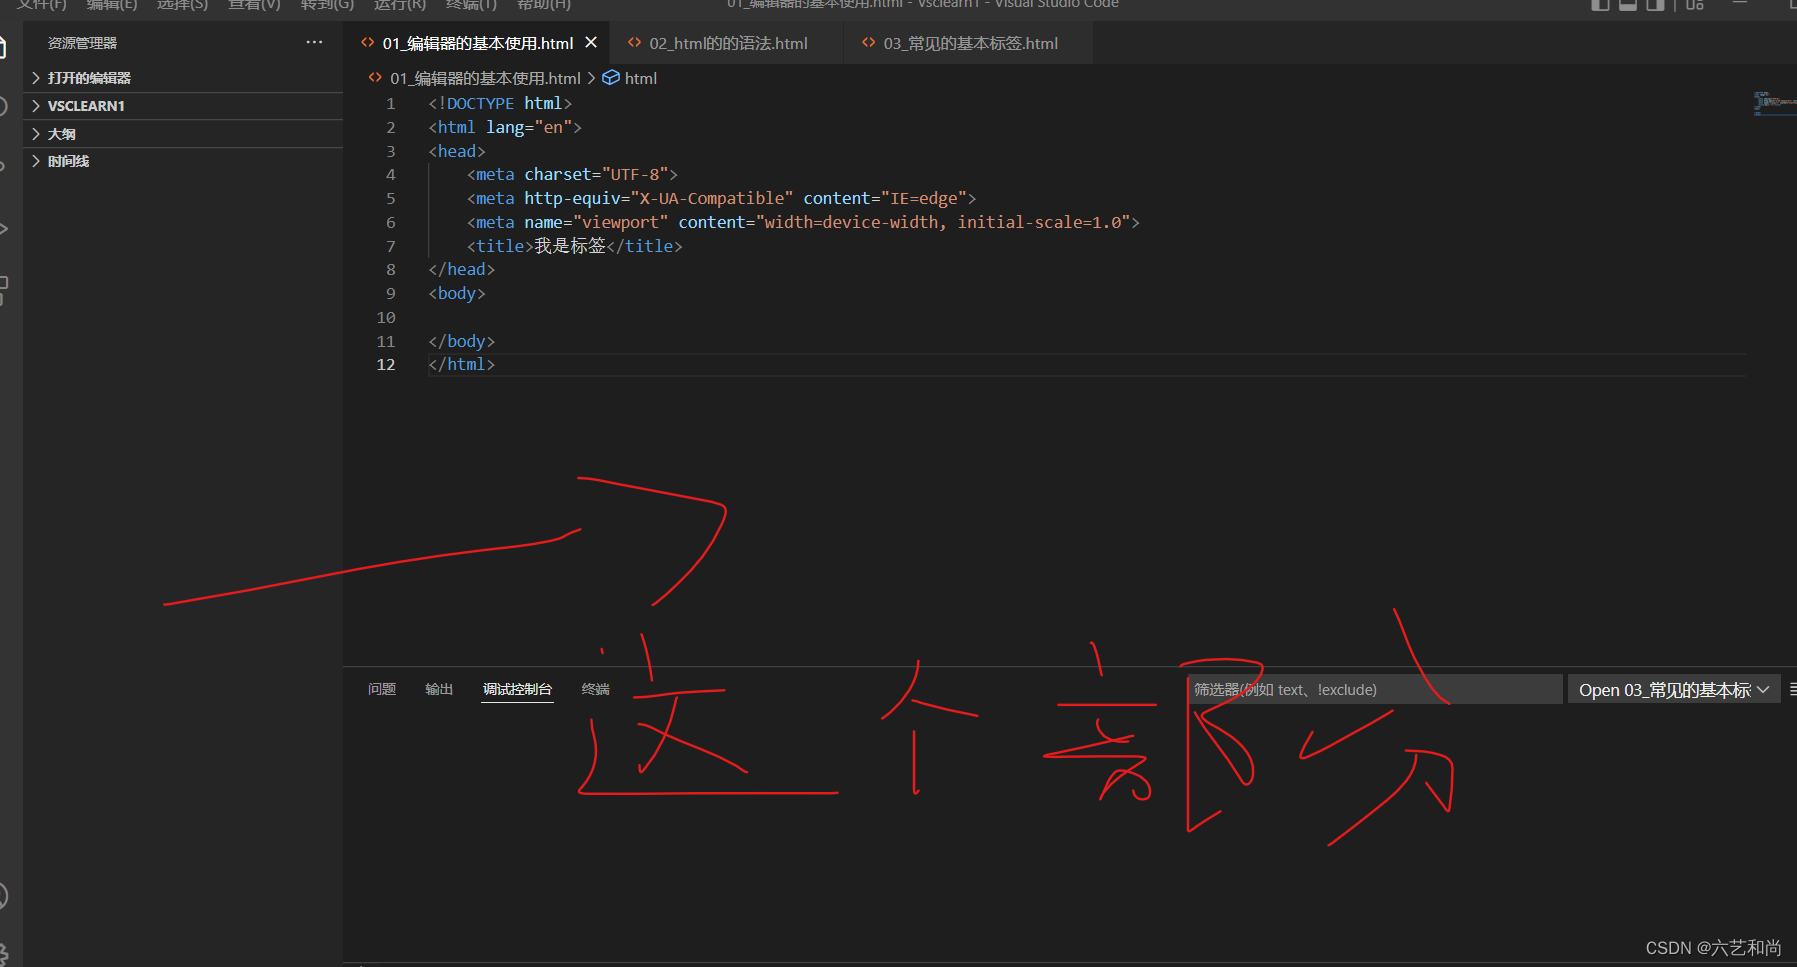Click line number 12 in the gutter
1797x967 pixels.
point(386,365)
